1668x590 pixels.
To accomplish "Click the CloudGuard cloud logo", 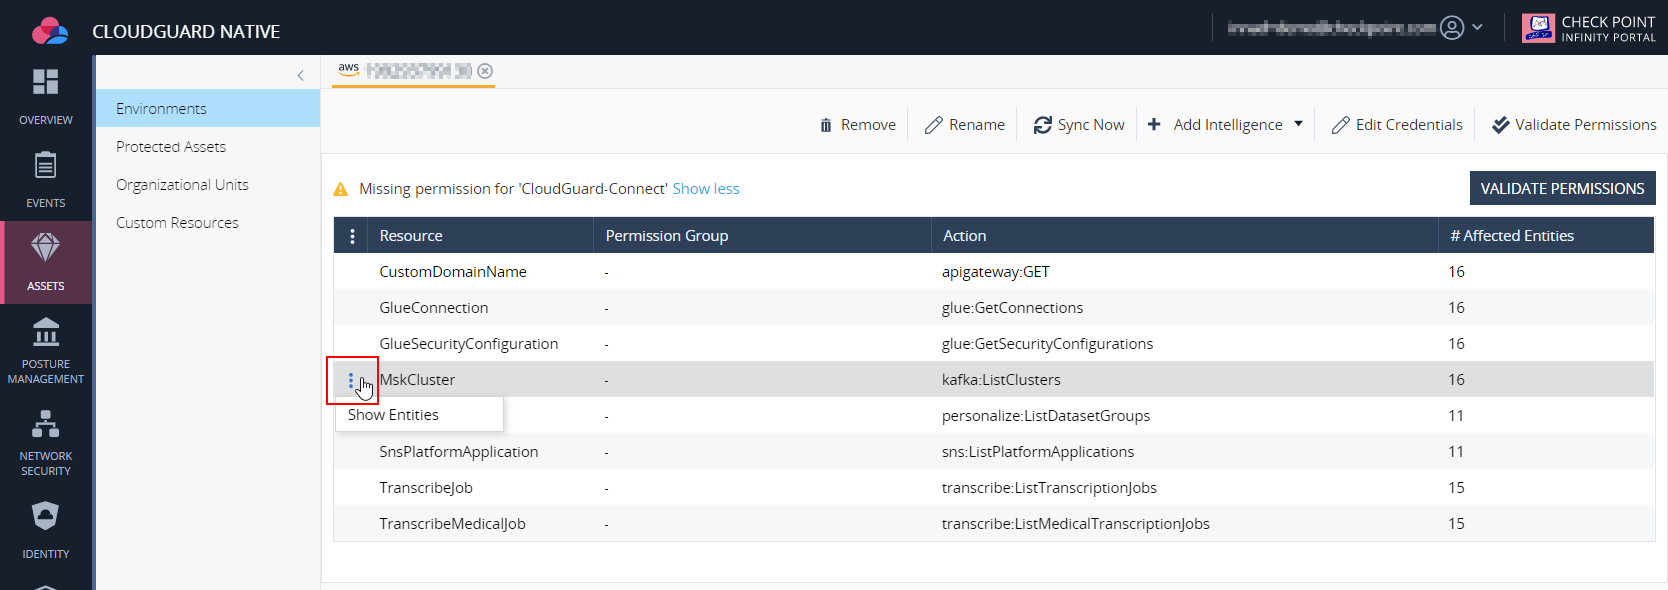I will coord(50,31).
